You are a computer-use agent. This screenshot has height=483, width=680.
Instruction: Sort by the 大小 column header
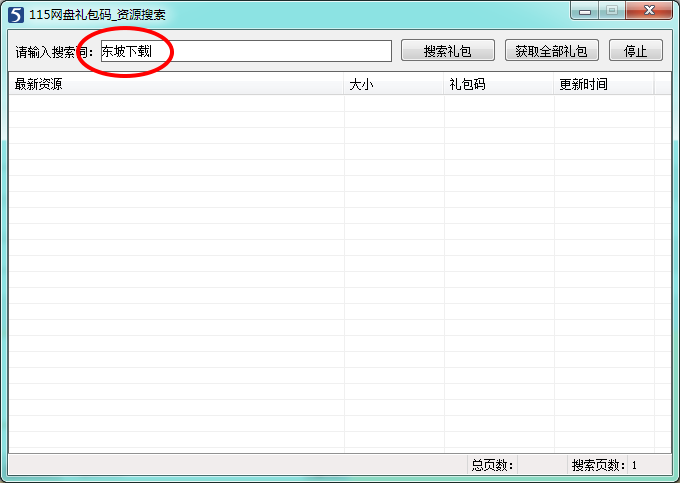pos(394,84)
